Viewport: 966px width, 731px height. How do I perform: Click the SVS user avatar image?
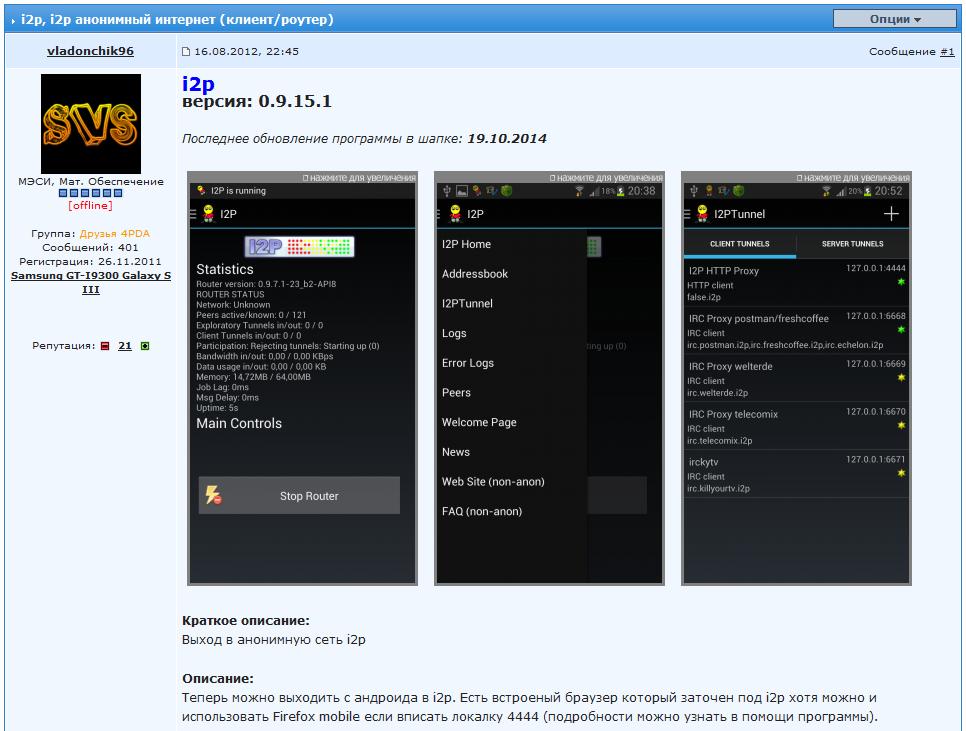click(91, 124)
